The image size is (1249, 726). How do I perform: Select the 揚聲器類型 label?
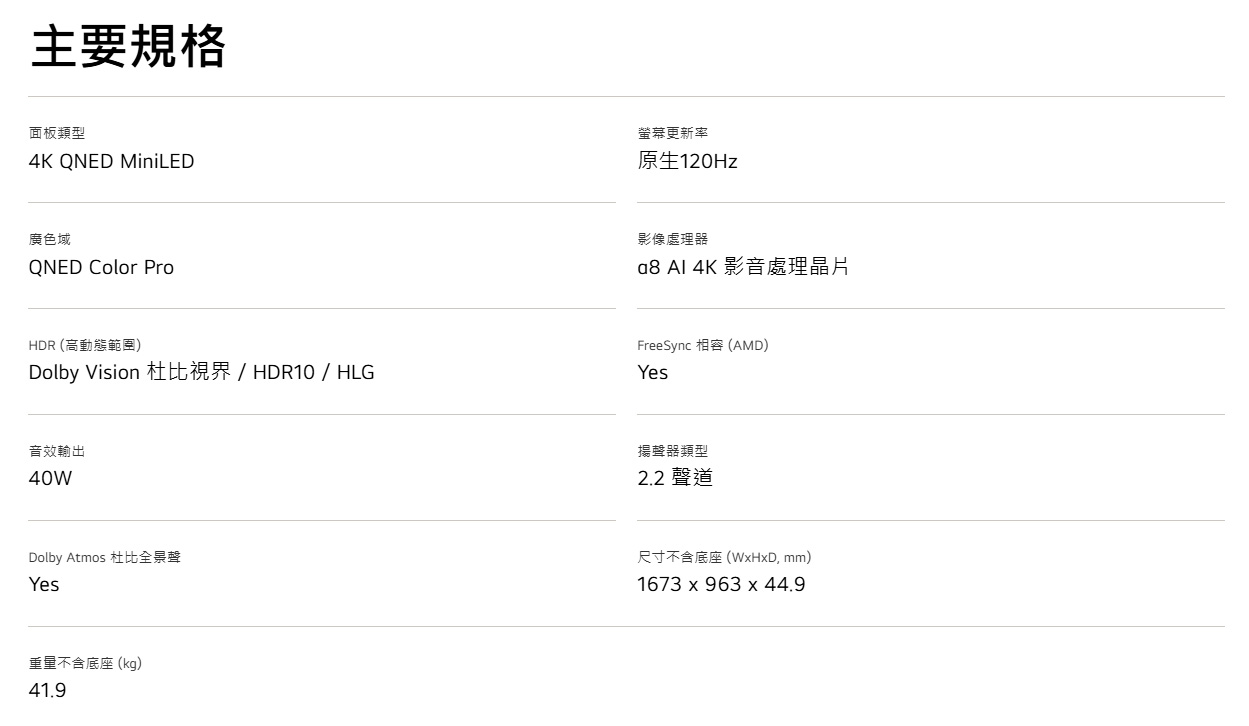point(673,451)
